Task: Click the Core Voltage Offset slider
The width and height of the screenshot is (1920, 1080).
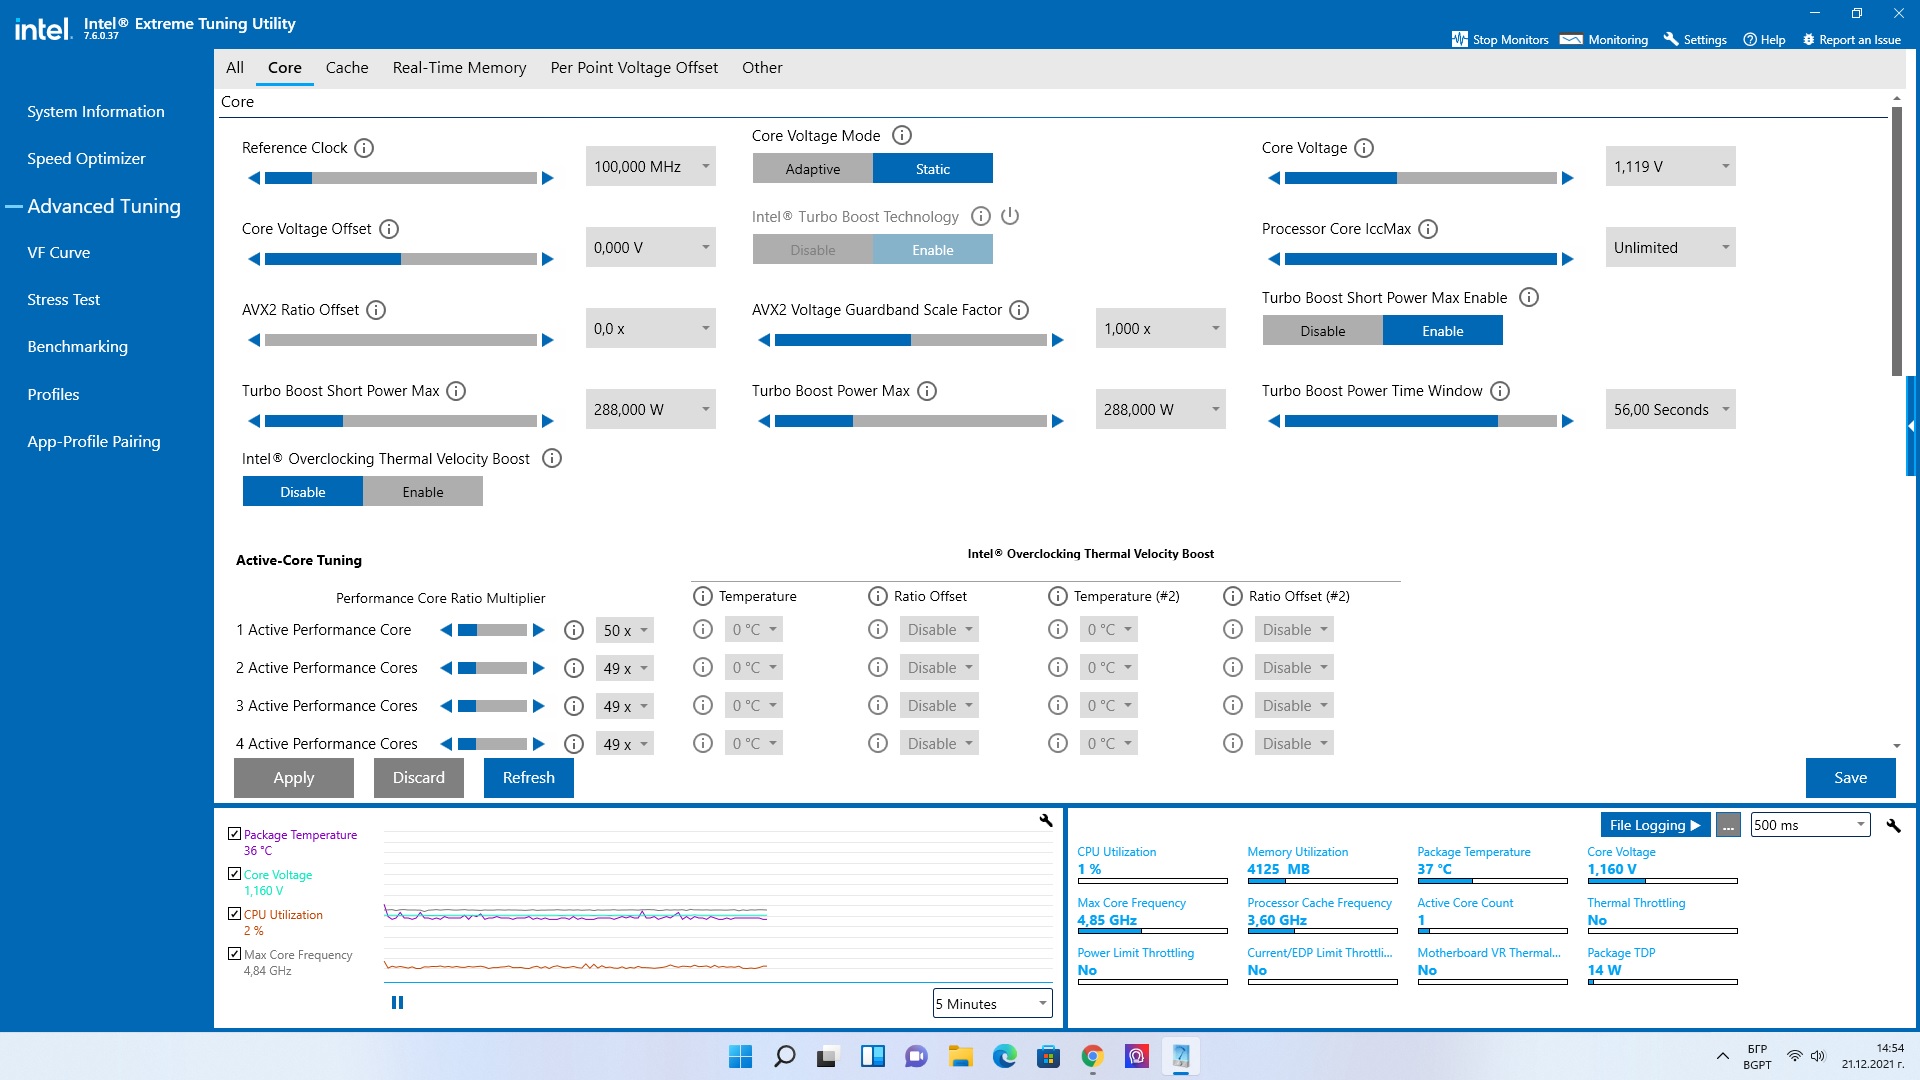Action: [x=400, y=259]
